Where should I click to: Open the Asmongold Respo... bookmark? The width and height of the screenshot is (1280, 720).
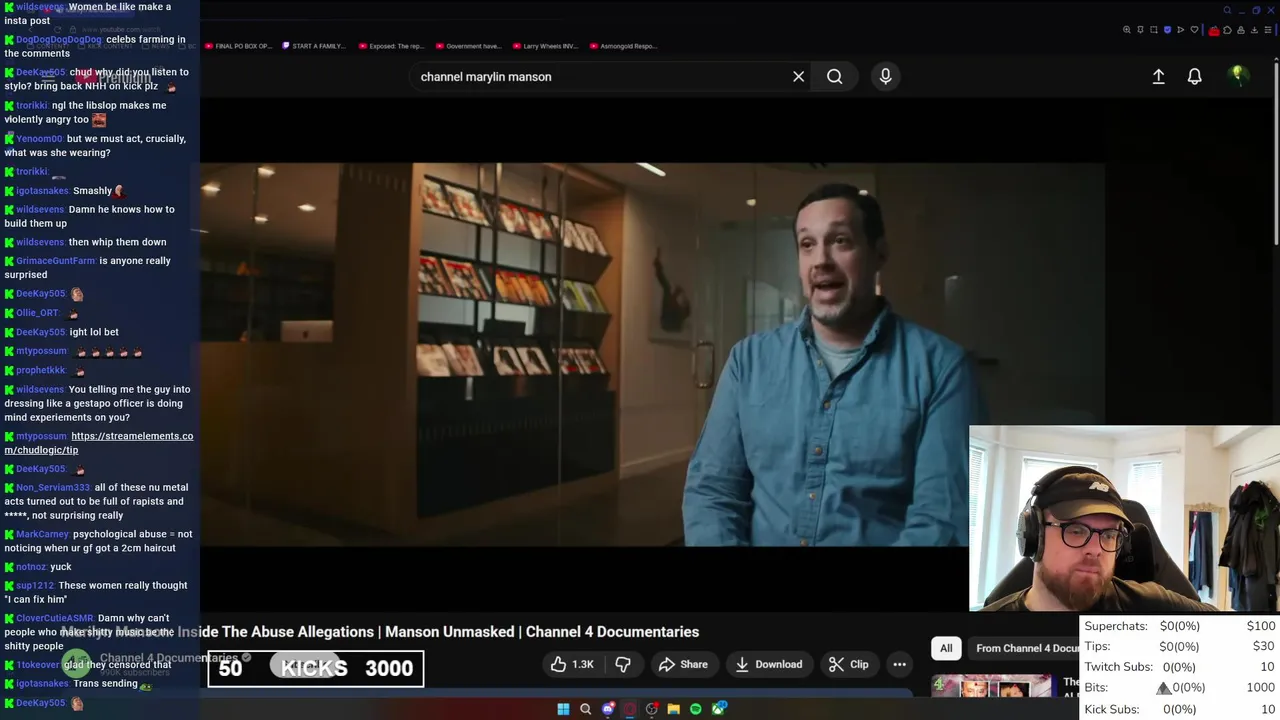pyautogui.click(x=623, y=46)
